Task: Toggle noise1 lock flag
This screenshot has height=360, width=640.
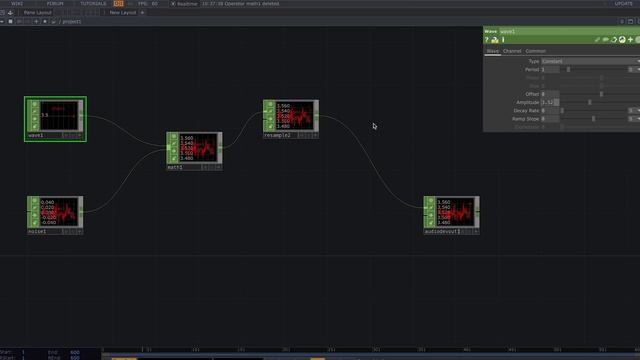Action: (35, 215)
